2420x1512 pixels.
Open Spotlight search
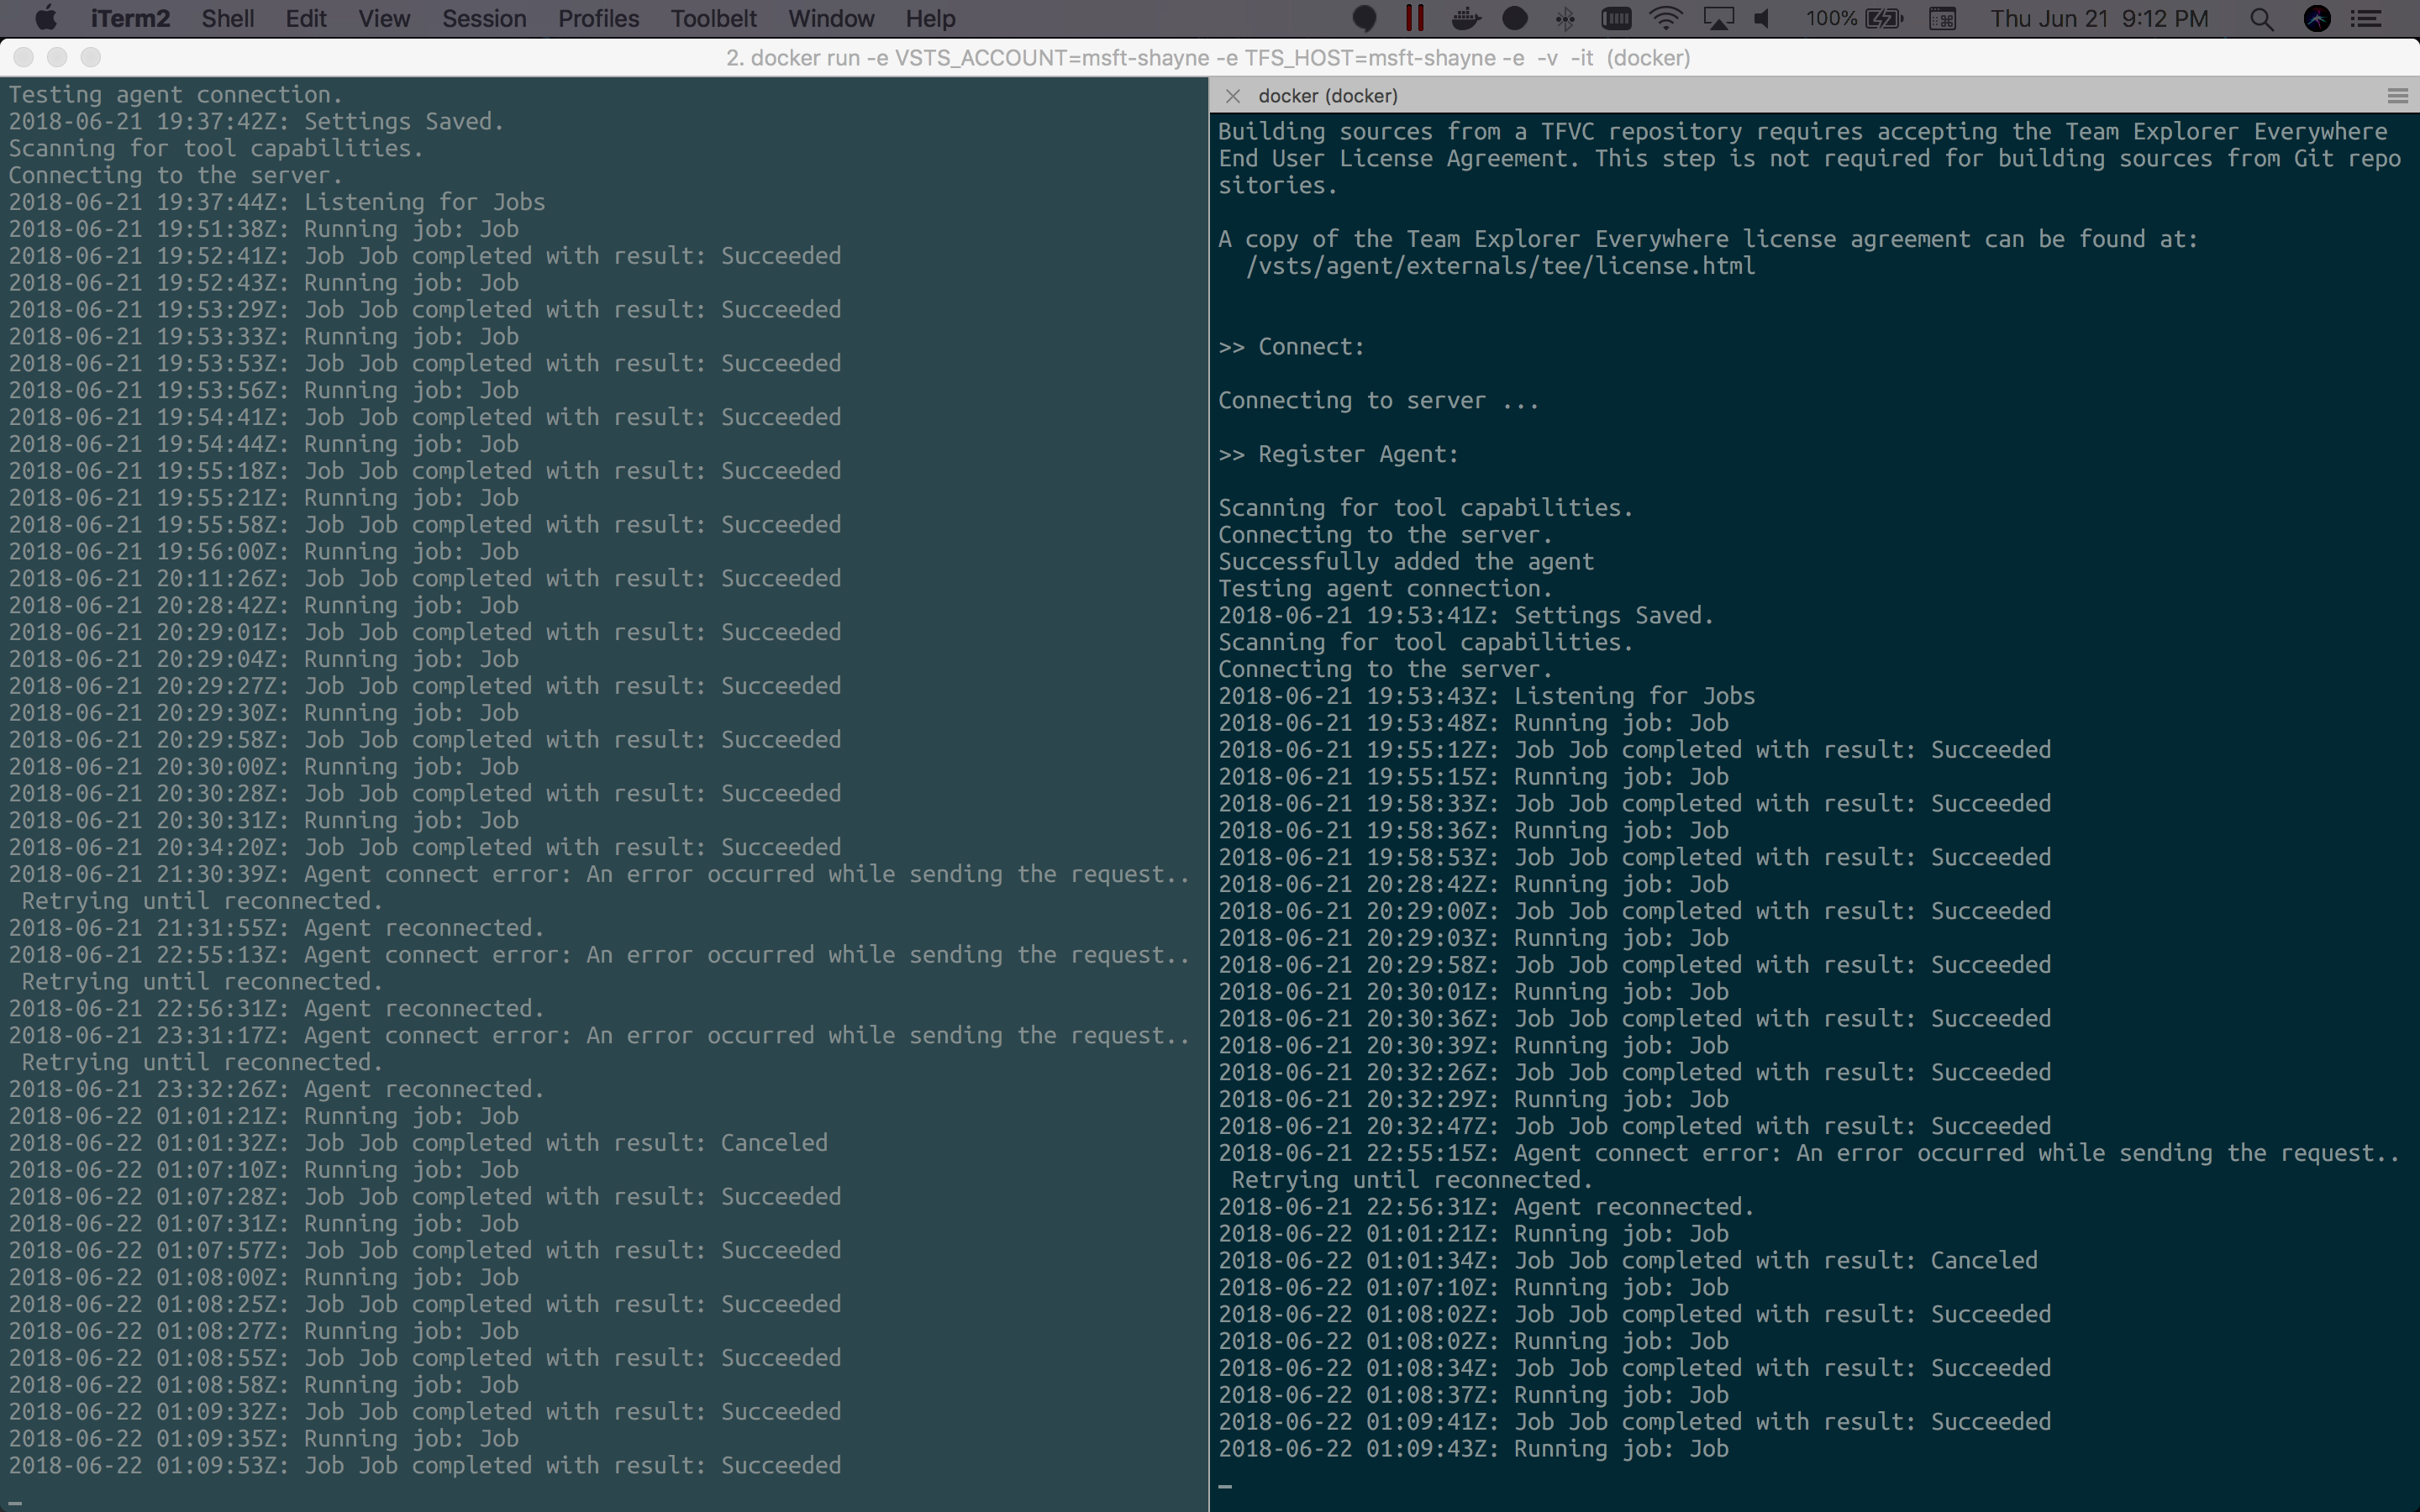2261,18
